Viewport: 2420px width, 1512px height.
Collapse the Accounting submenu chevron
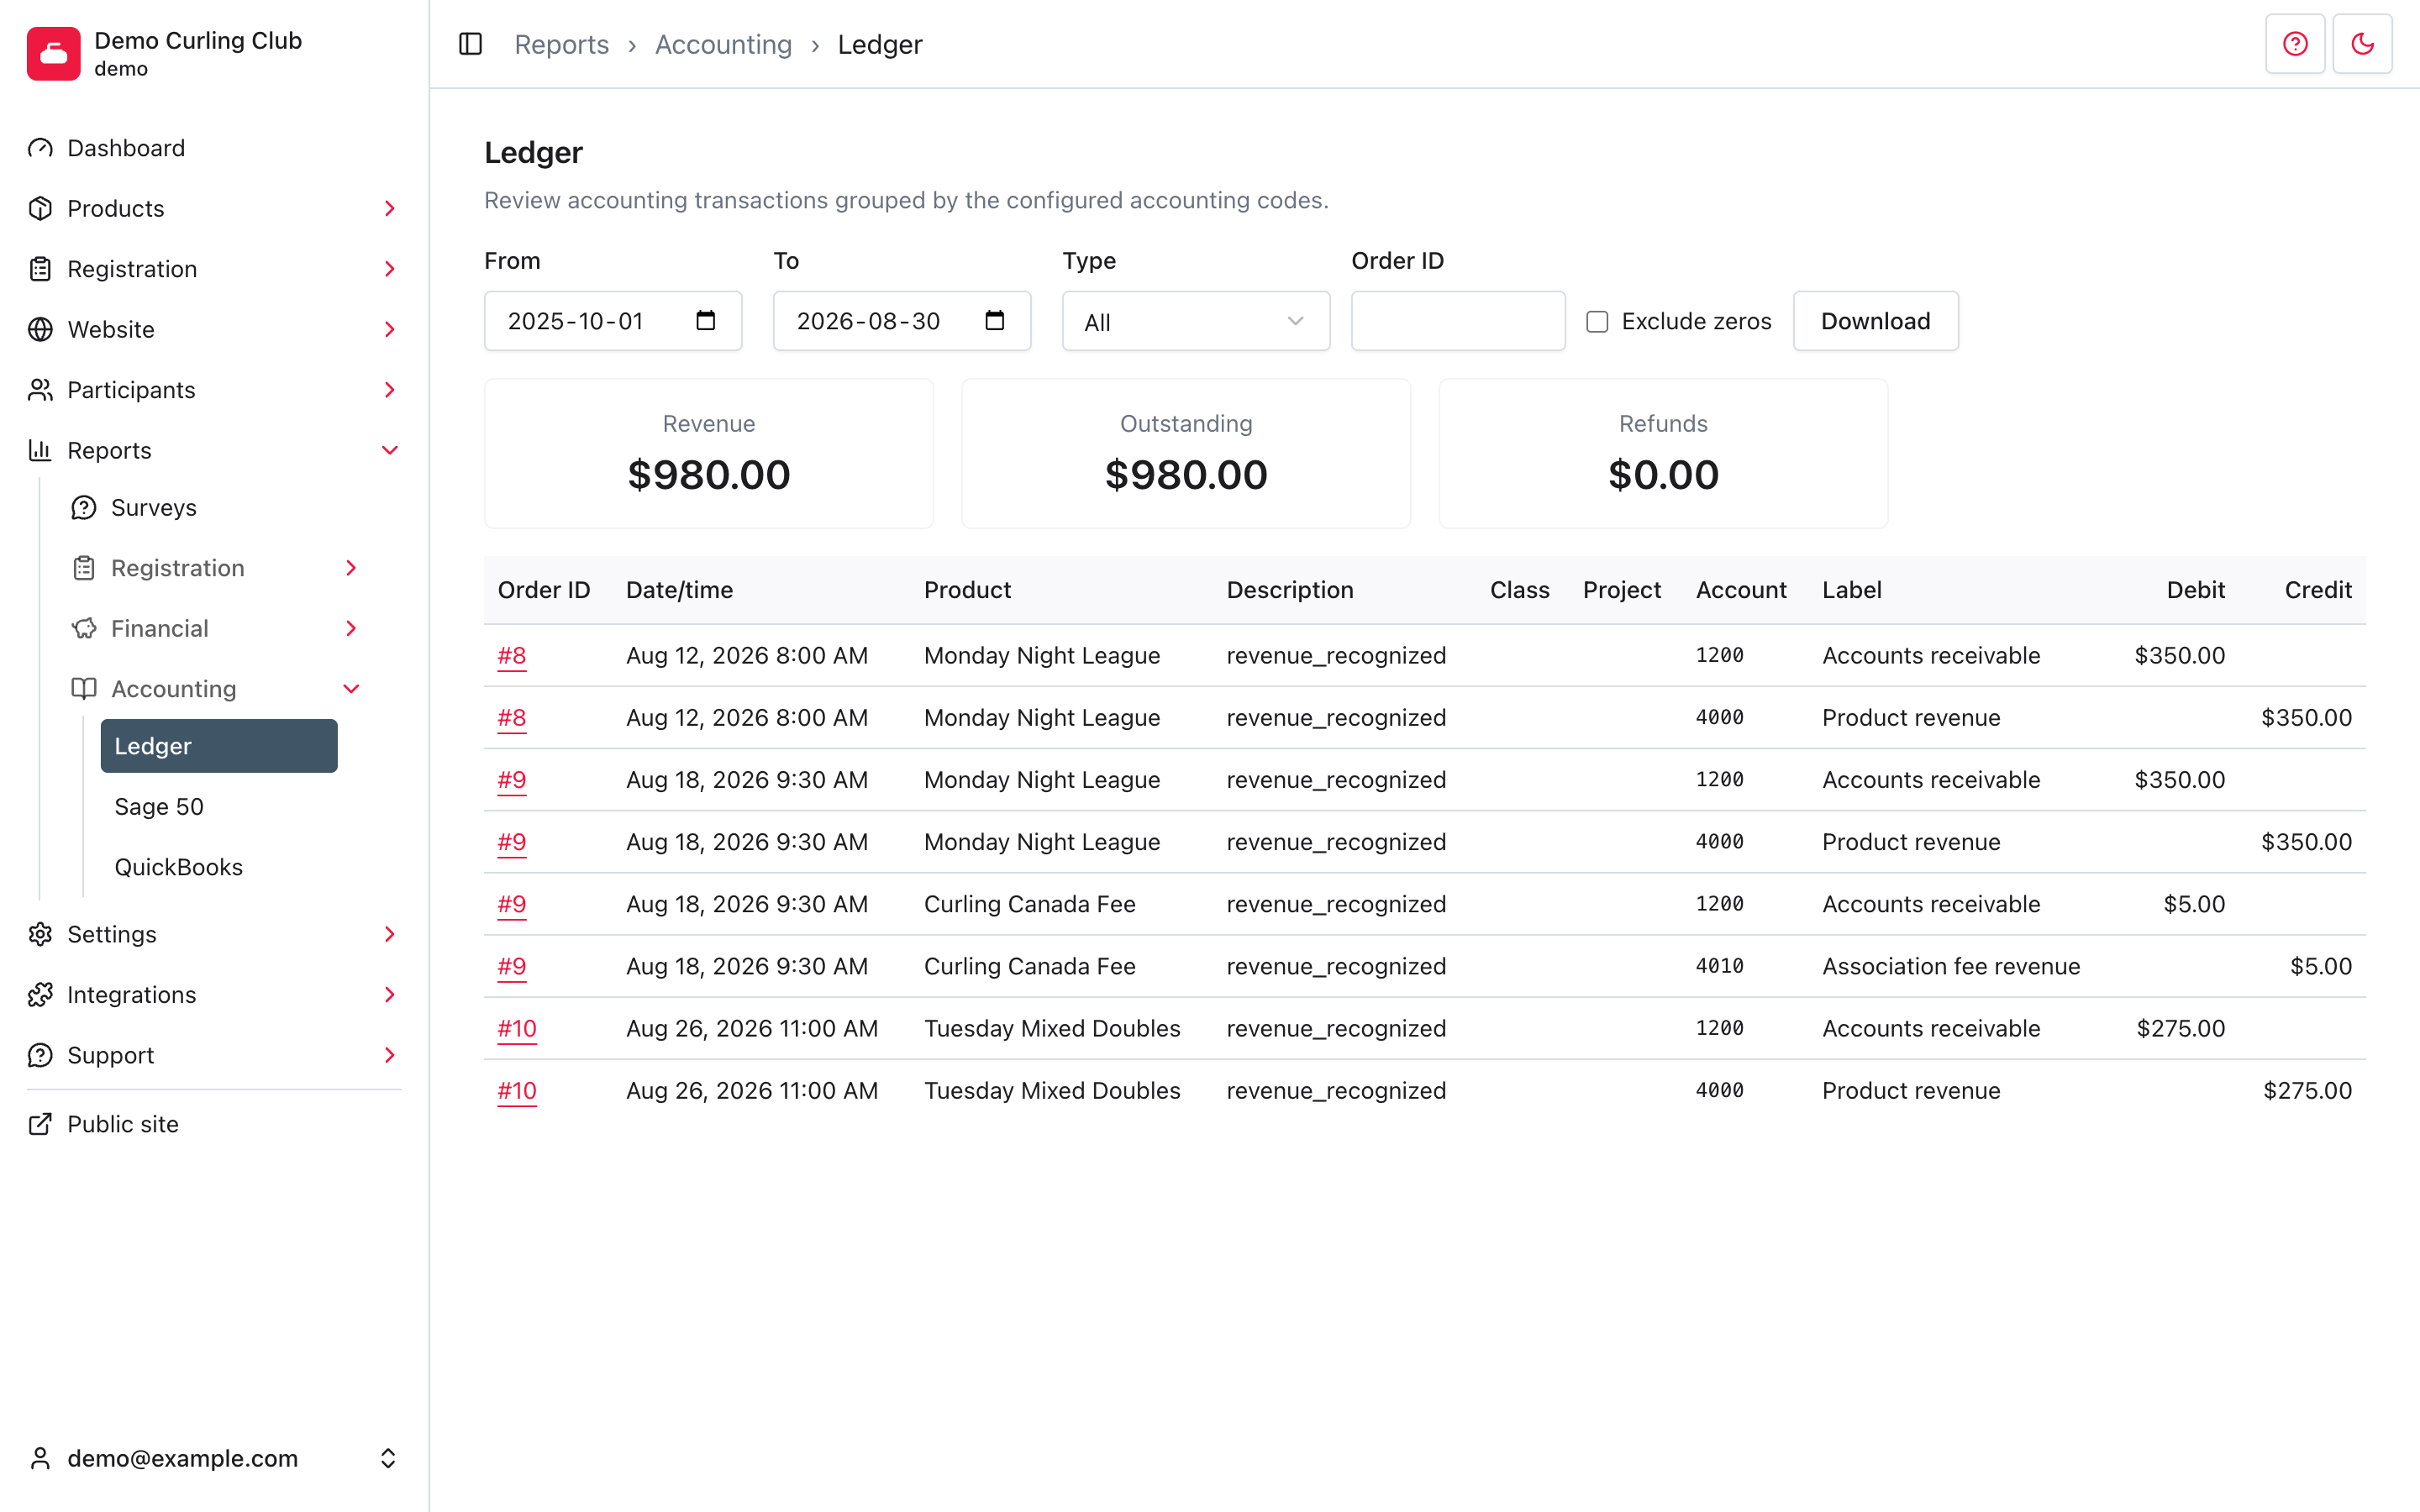[x=351, y=689]
